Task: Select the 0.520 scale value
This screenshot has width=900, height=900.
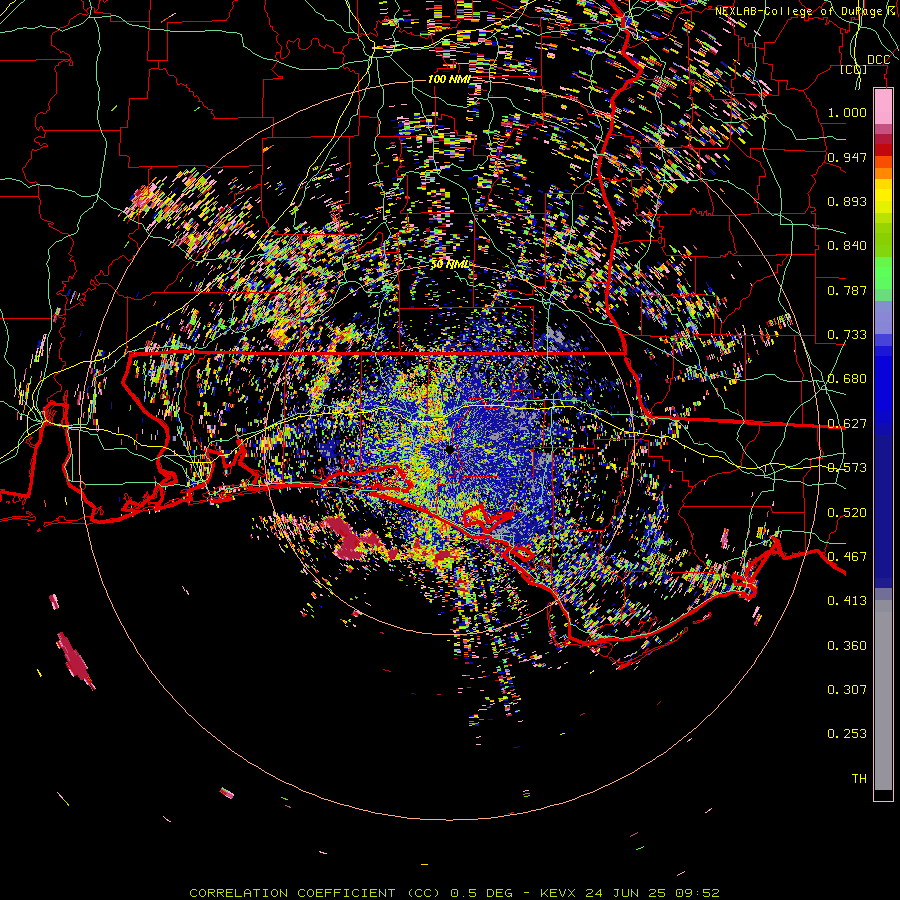Action: [847, 513]
